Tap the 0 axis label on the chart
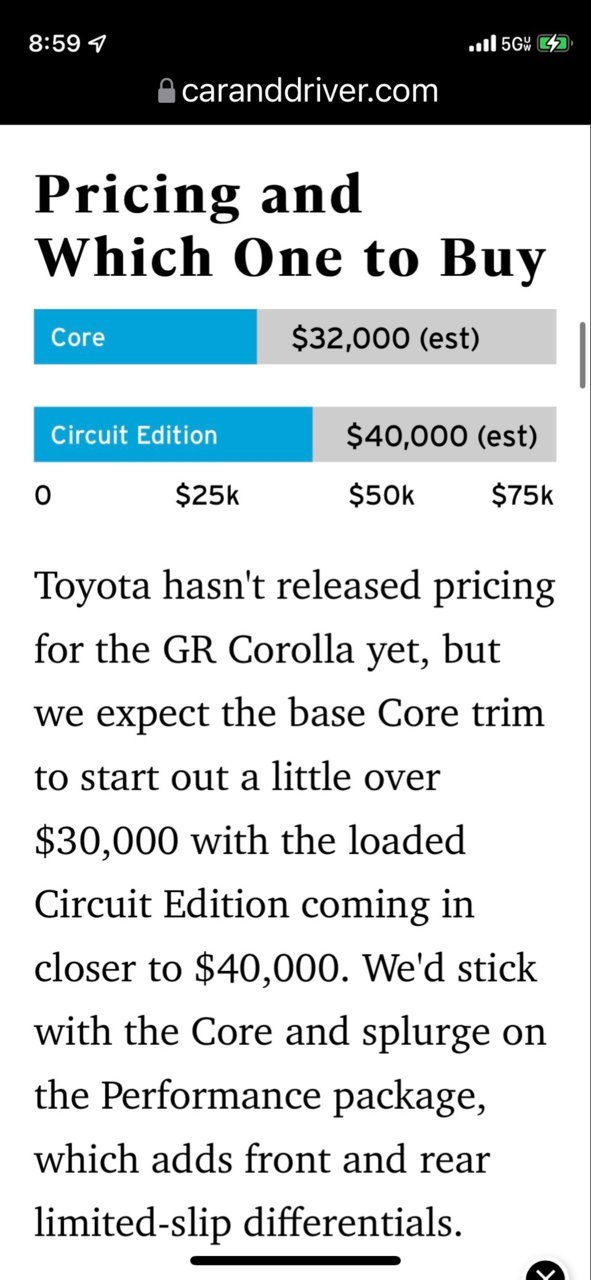Screen dimensions: 591x1280 tap(41, 496)
